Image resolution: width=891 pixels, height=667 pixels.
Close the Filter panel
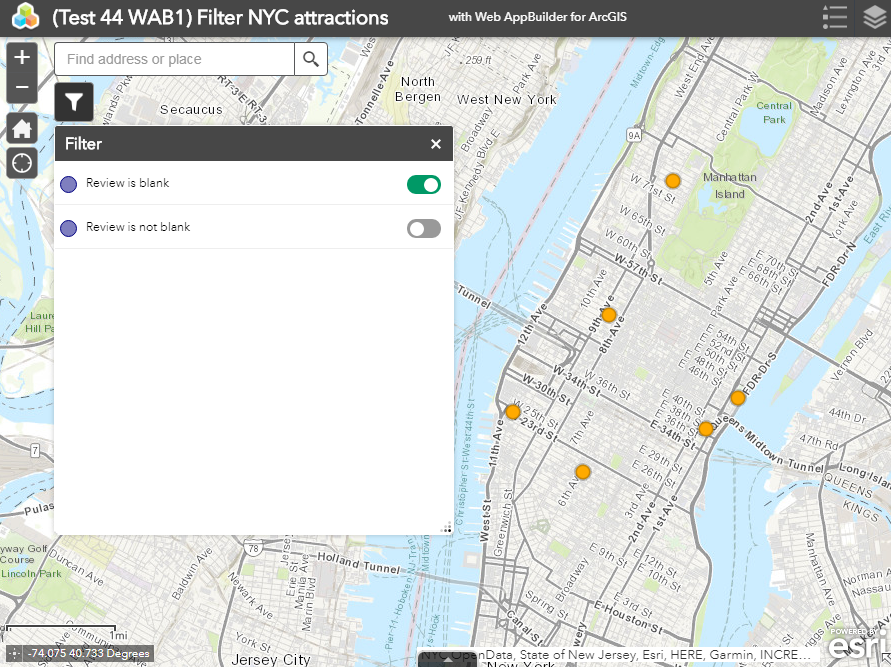tap(436, 144)
